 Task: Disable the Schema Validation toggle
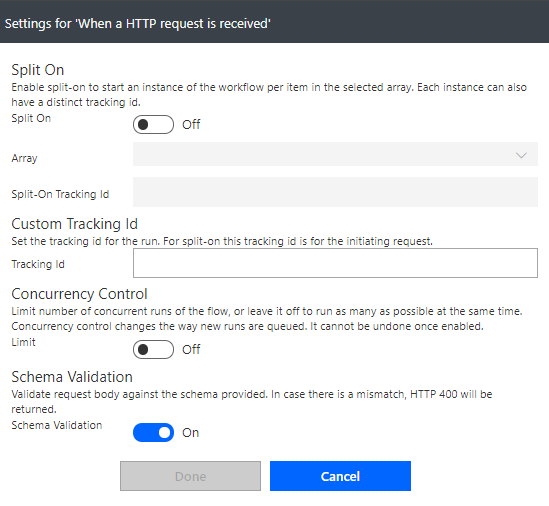click(x=153, y=432)
